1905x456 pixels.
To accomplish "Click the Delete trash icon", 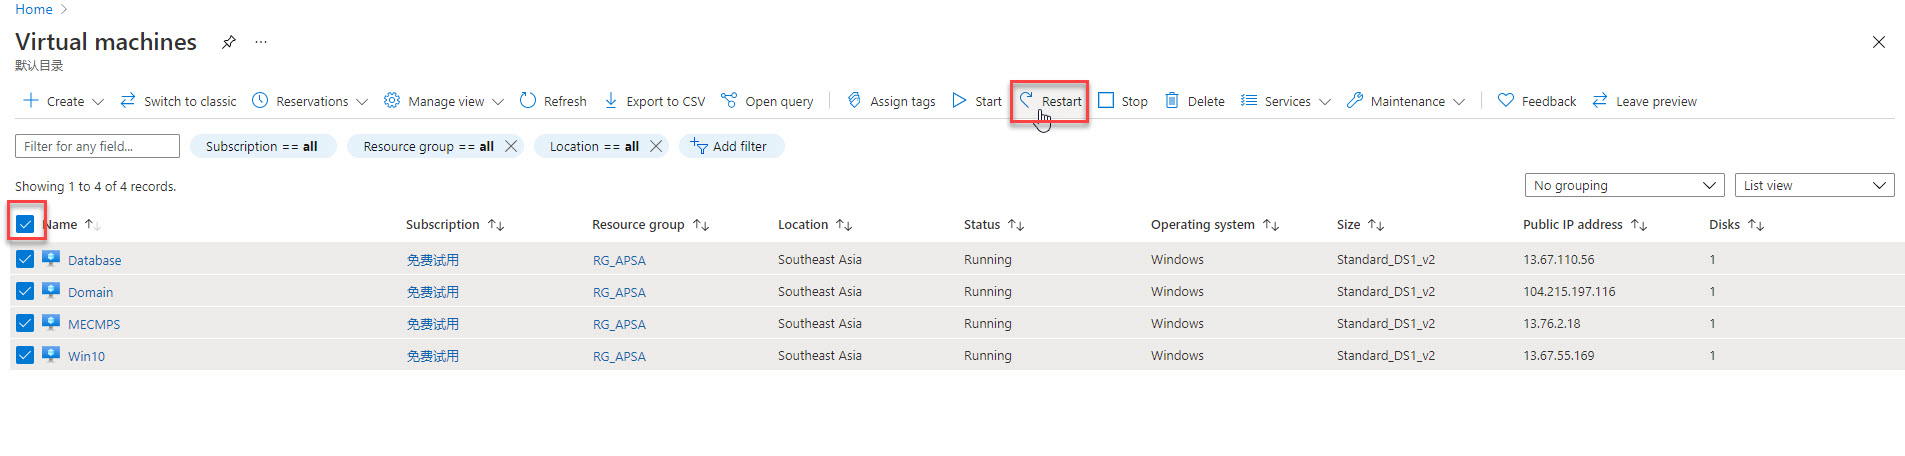I will pyautogui.click(x=1172, y=100).
